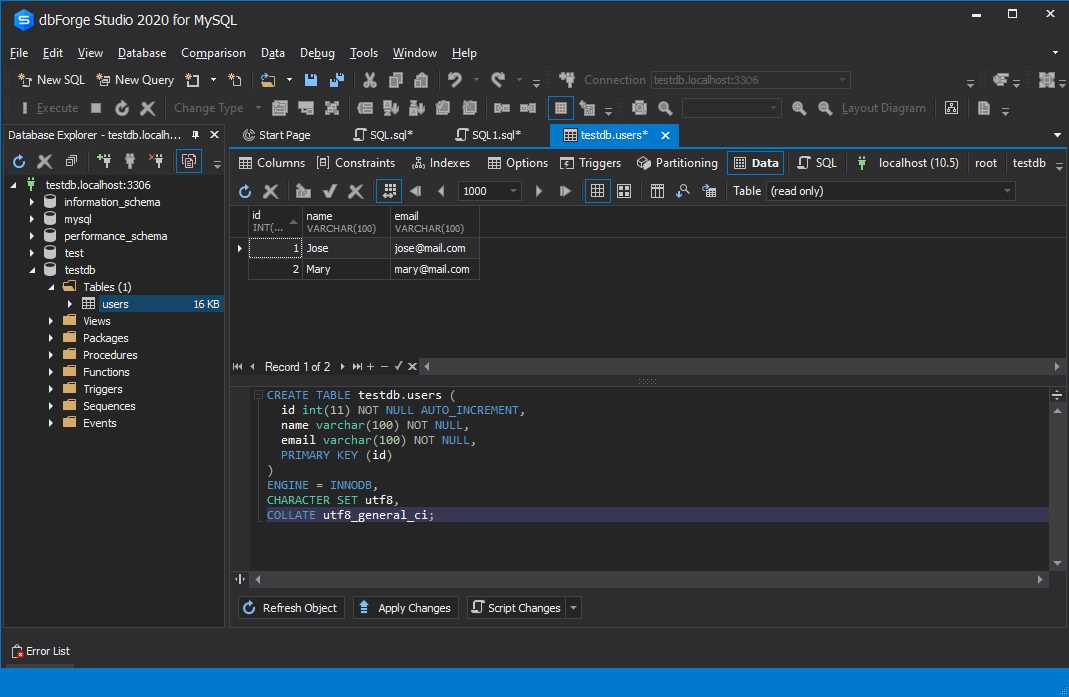Image resolution: width=1069 pixels, height=697 pixels.
Task: Click the Zoom In magnifier icon
Action: [799, 108]
